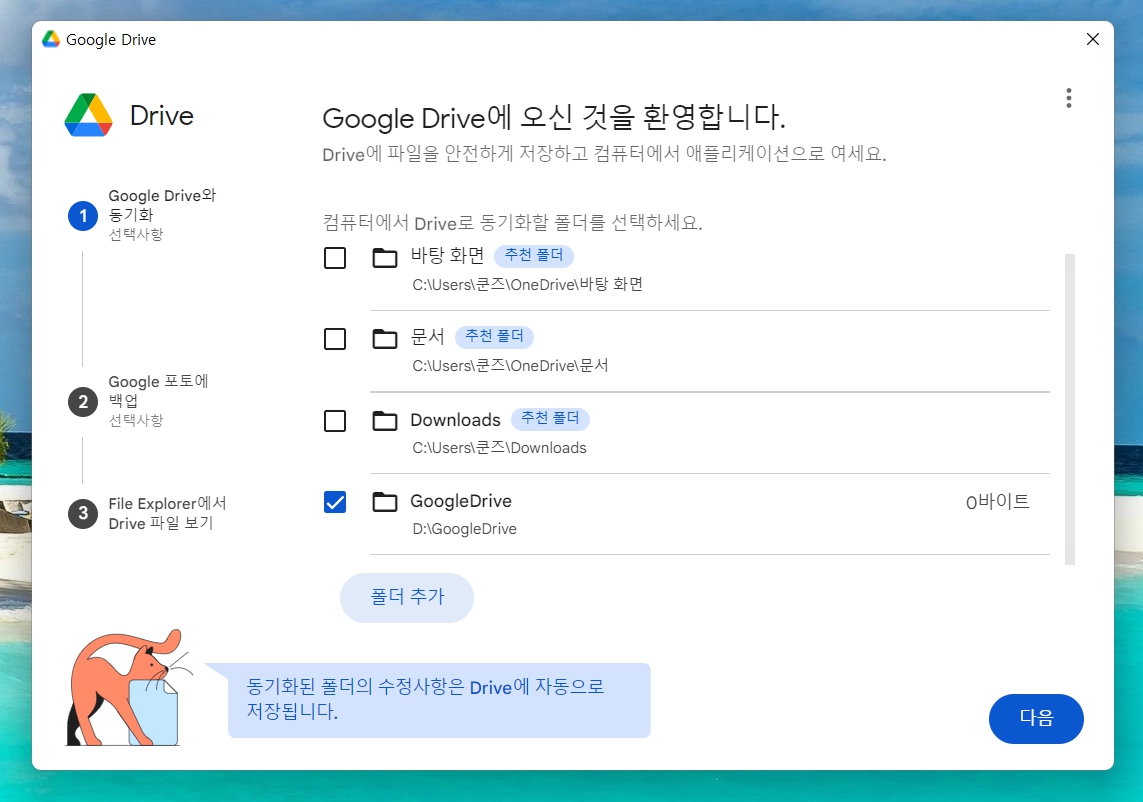
Task: Click step 3 circle icon
Action: pos(83,513)
